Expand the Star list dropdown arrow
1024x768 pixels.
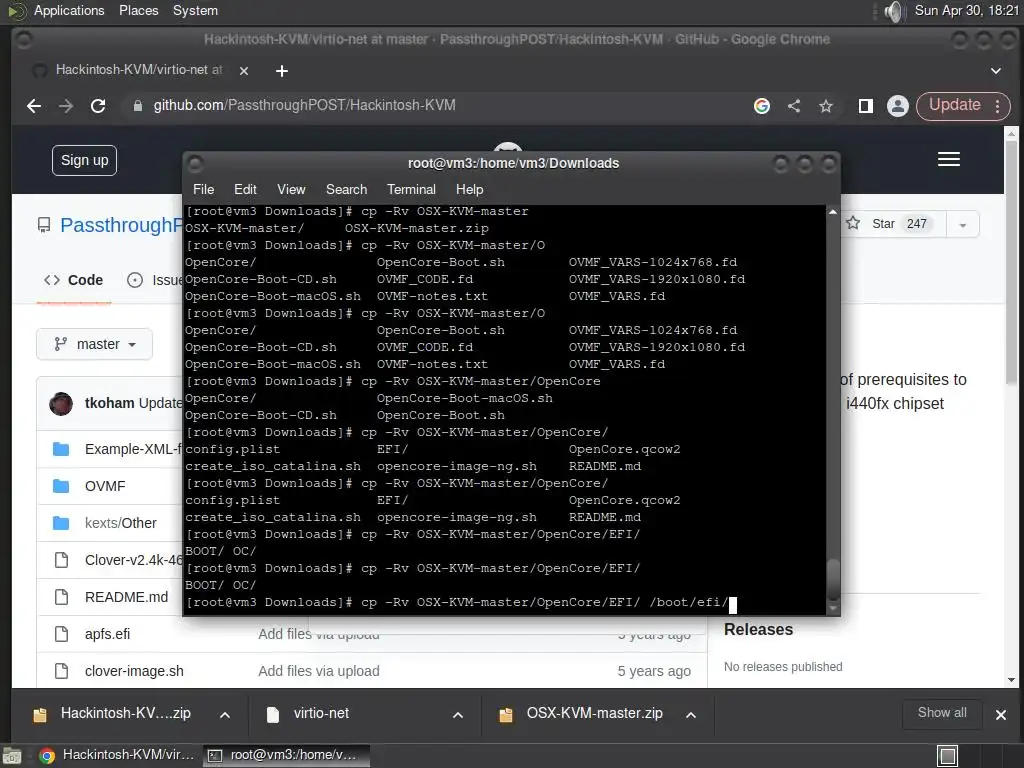(963, 225)
